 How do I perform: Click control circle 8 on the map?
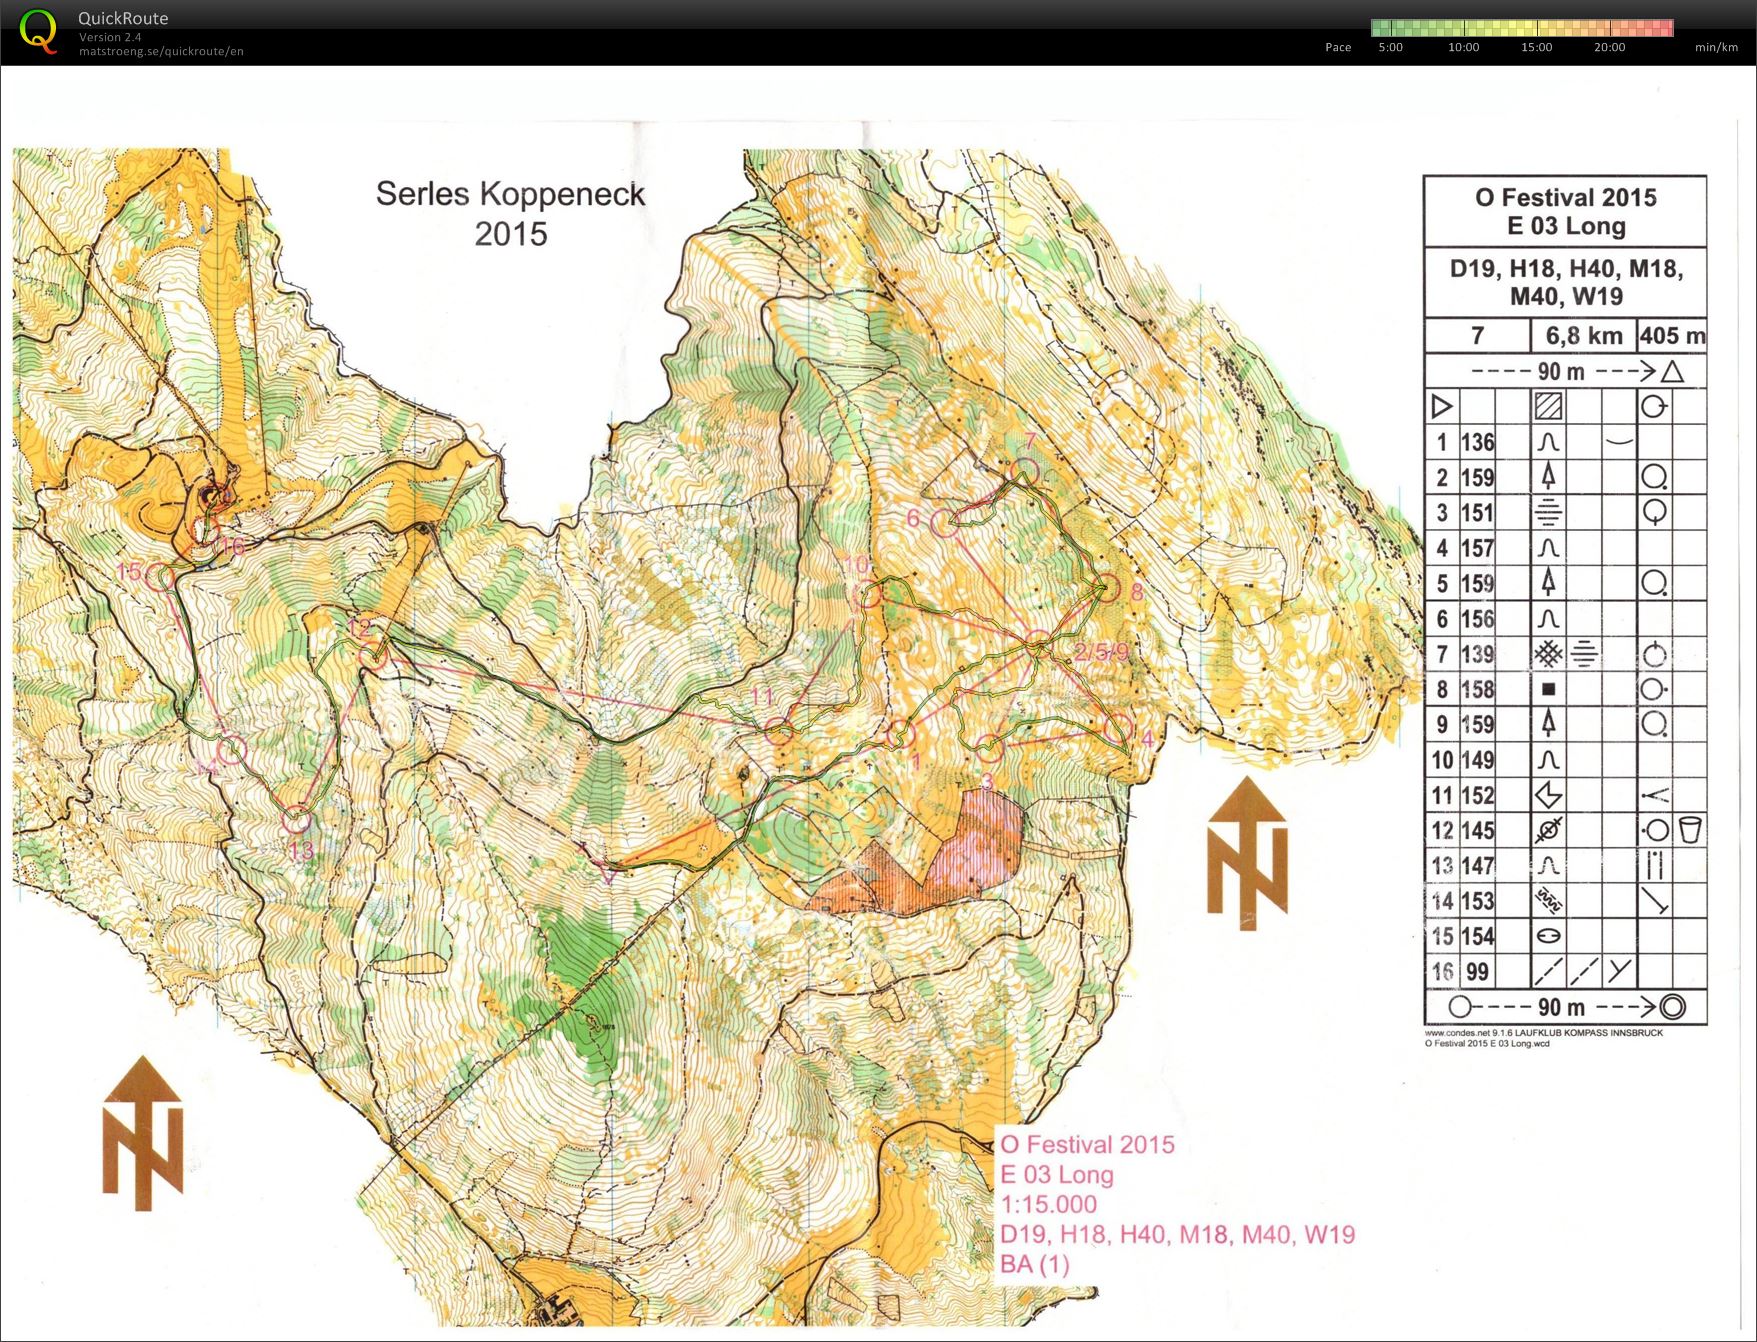[1107, 588]
